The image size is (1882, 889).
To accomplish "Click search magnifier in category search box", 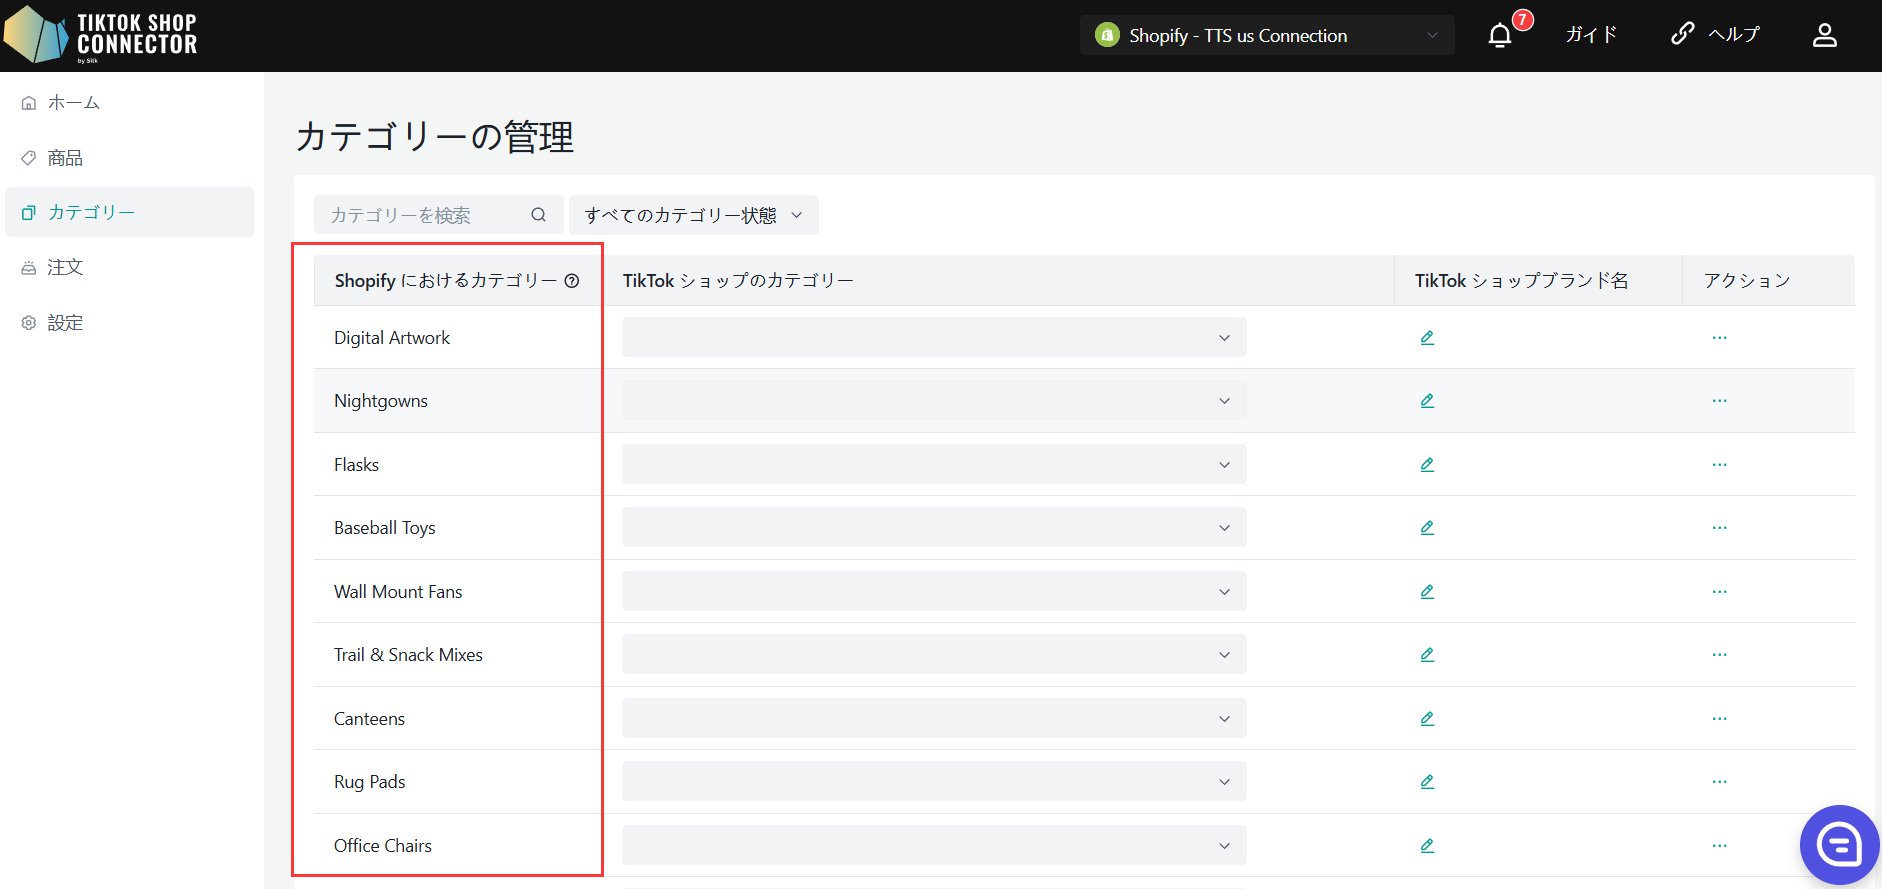I will click(538, 215).
